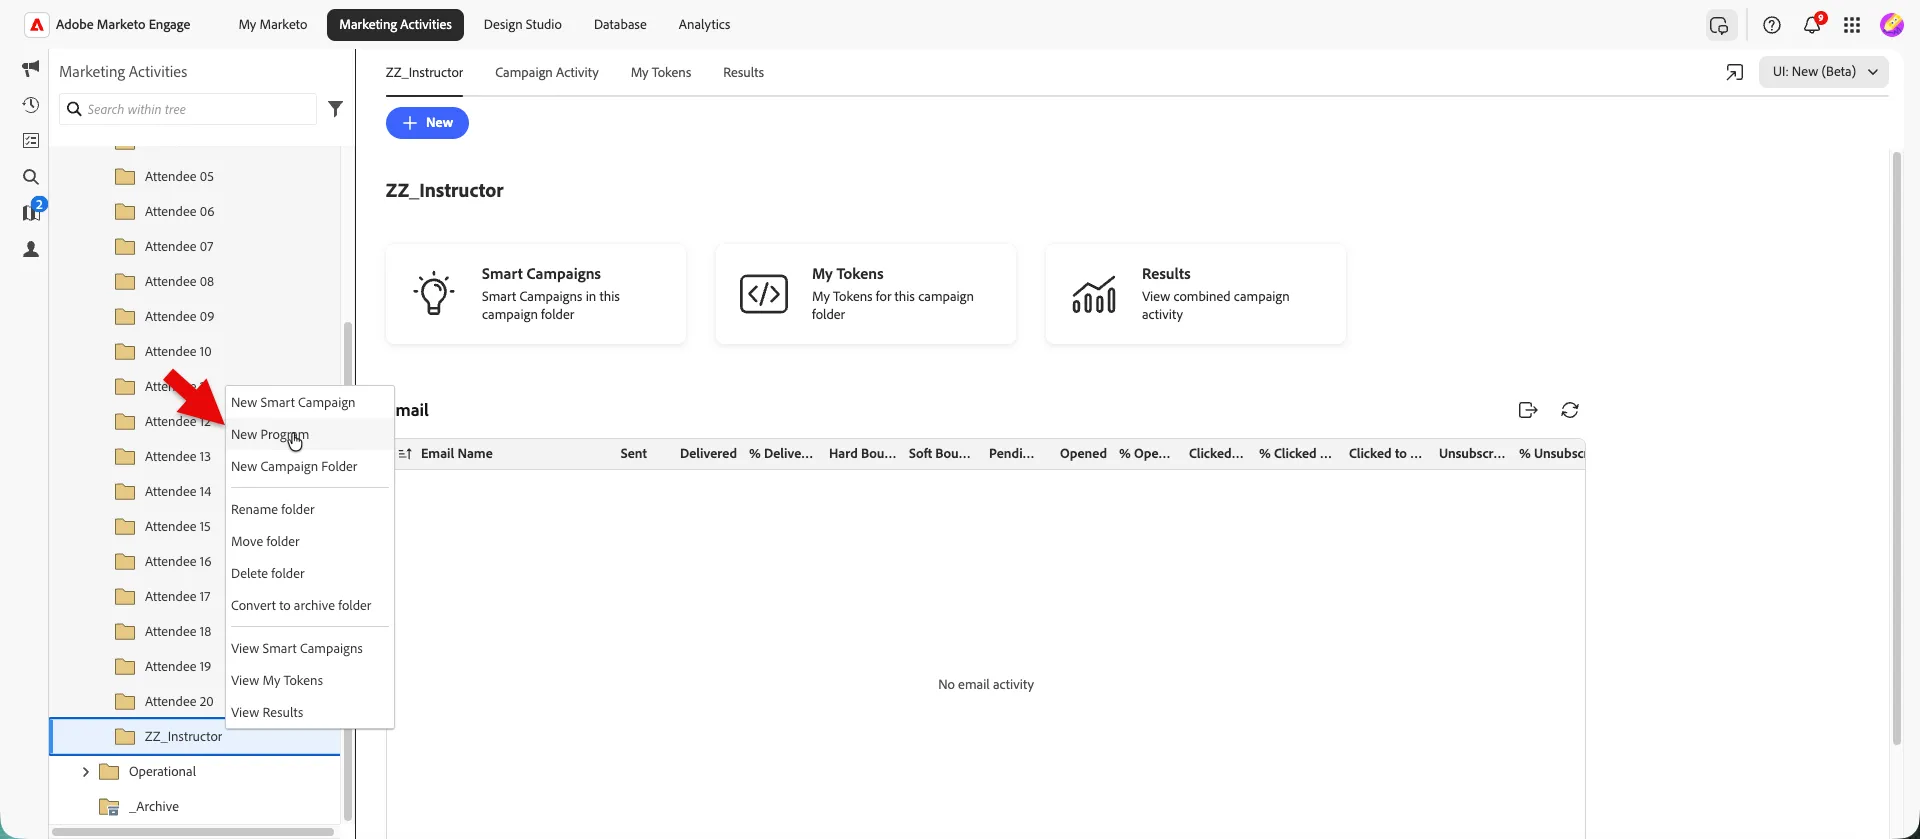1920x839 pixels.
Task: Go to the Design Studio tab
Action: tap(522, 25)
